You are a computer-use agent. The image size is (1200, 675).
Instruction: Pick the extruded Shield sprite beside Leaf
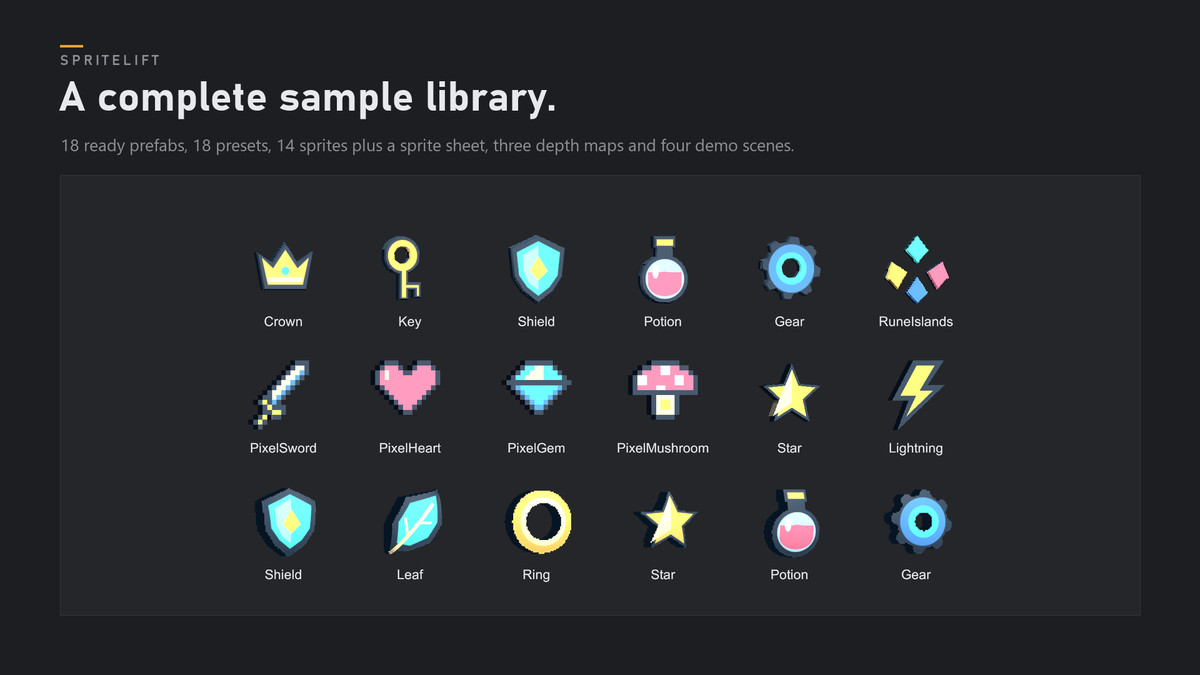(x=284, y=522)
